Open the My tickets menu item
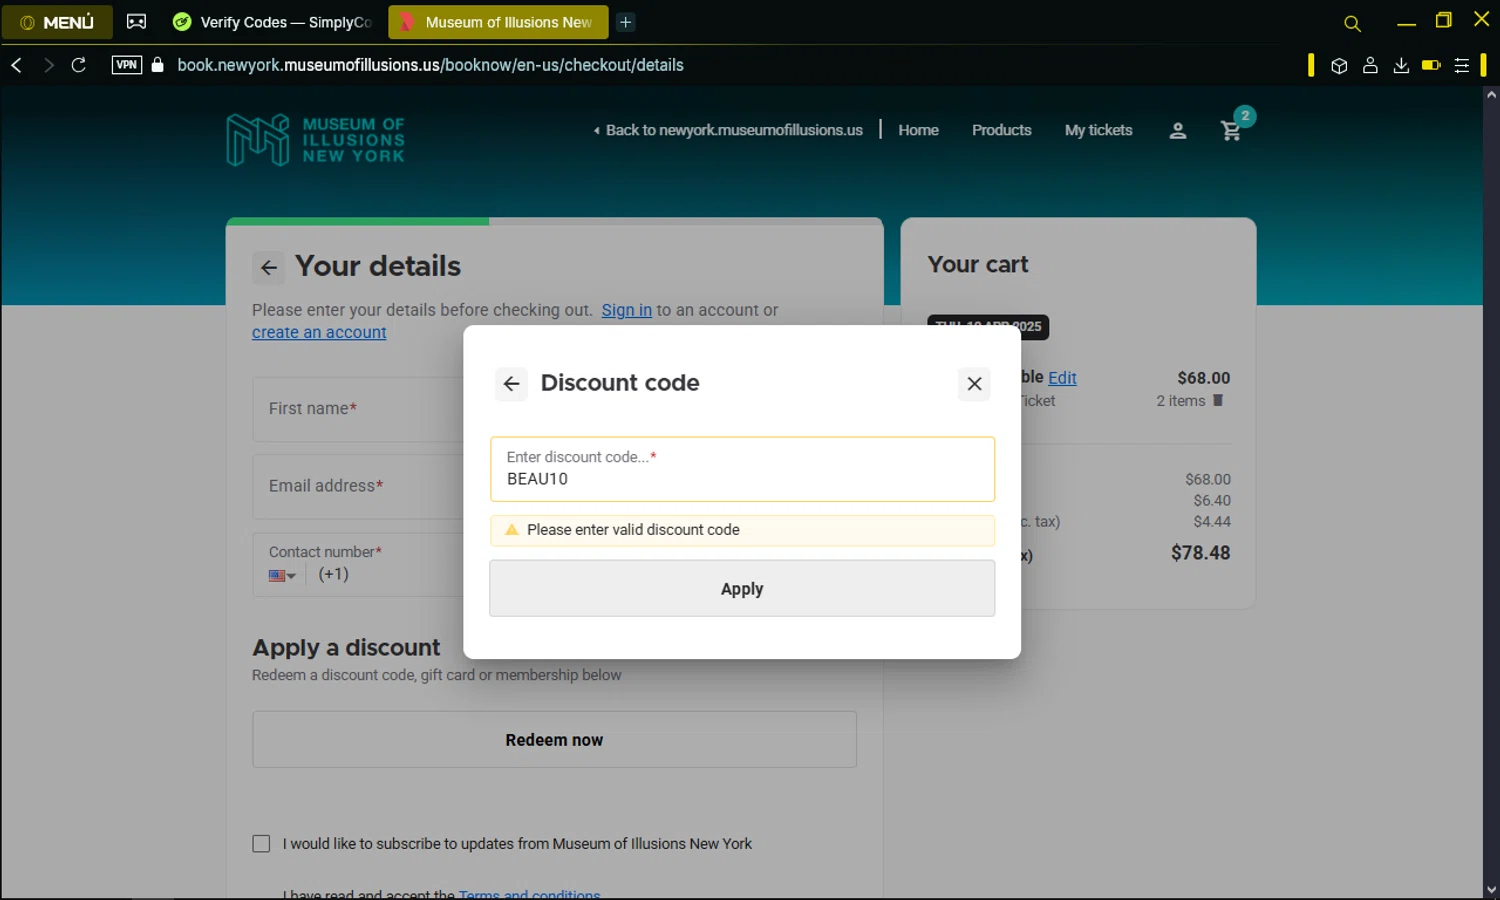The height and width of the screenshot is (900, 1500). click(1098, 130)
